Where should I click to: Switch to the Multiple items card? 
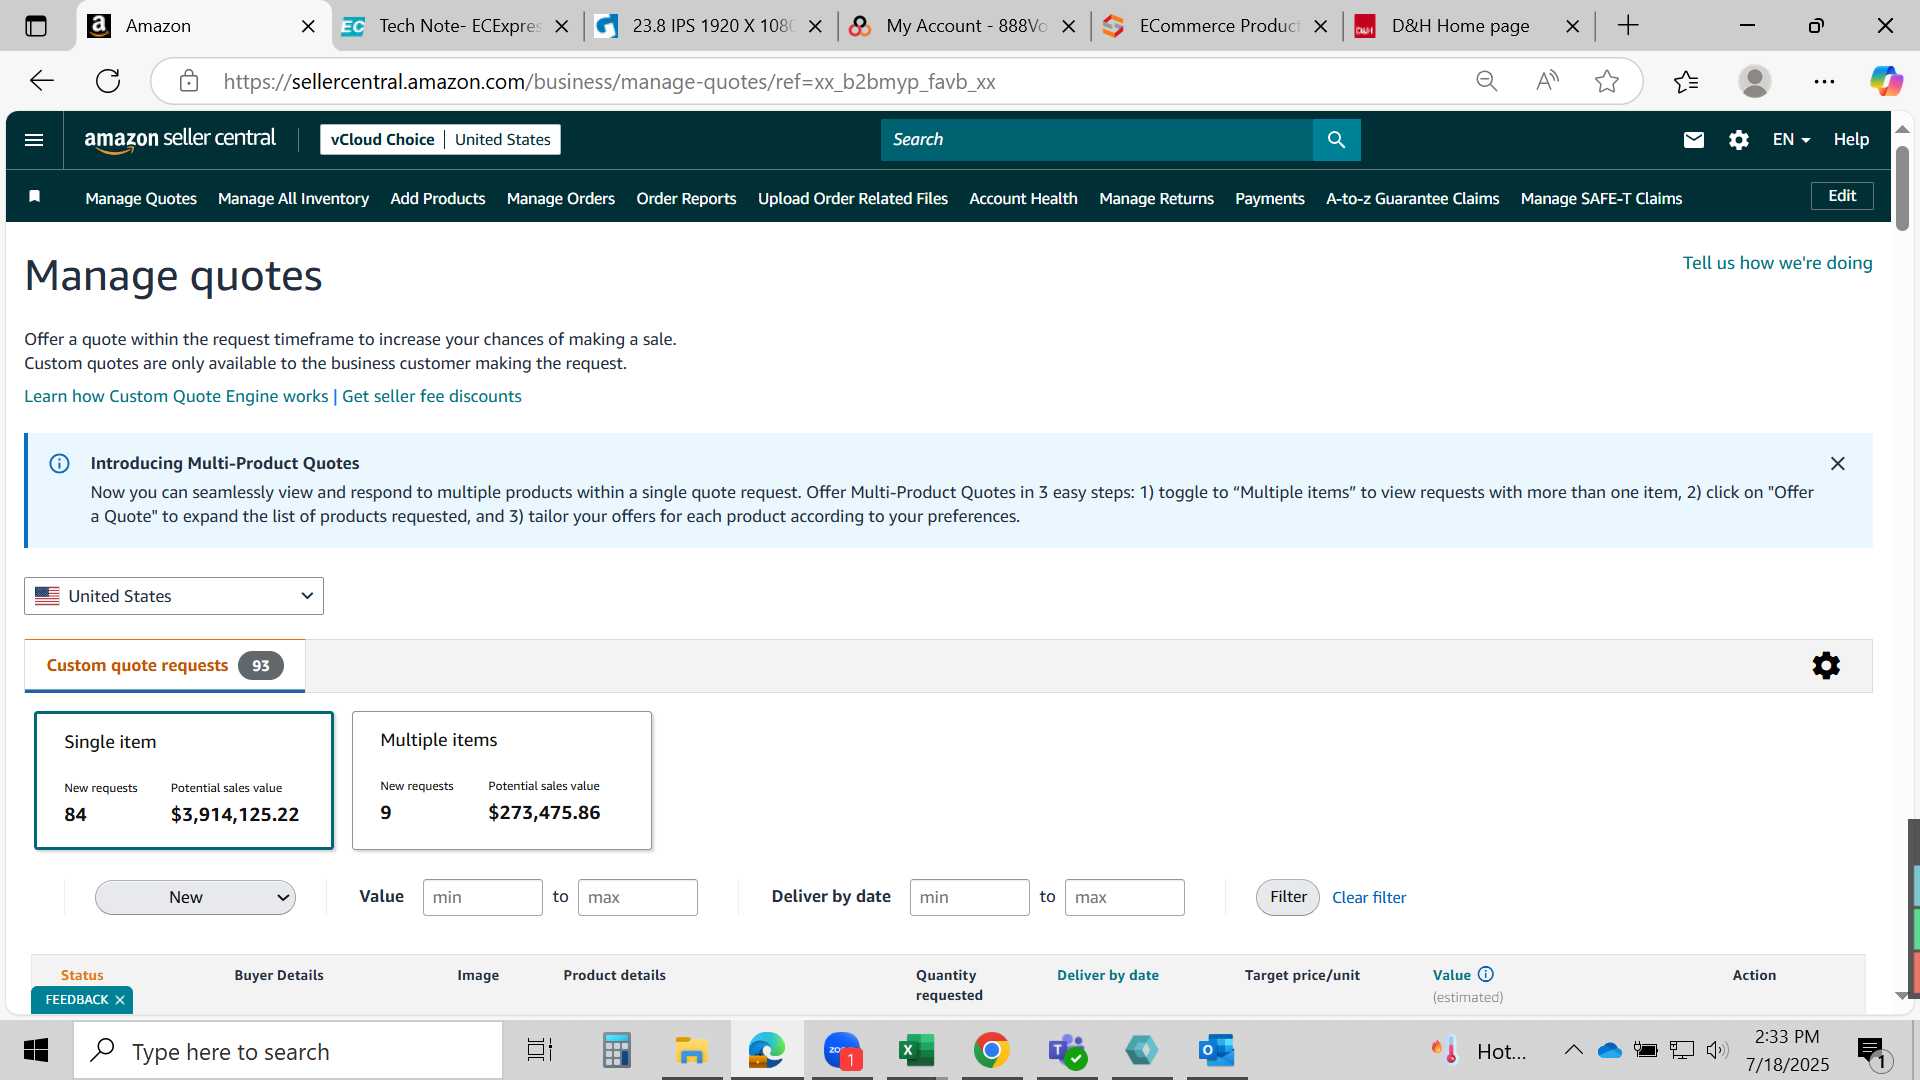pyautogui.click(x=502, y=781)
